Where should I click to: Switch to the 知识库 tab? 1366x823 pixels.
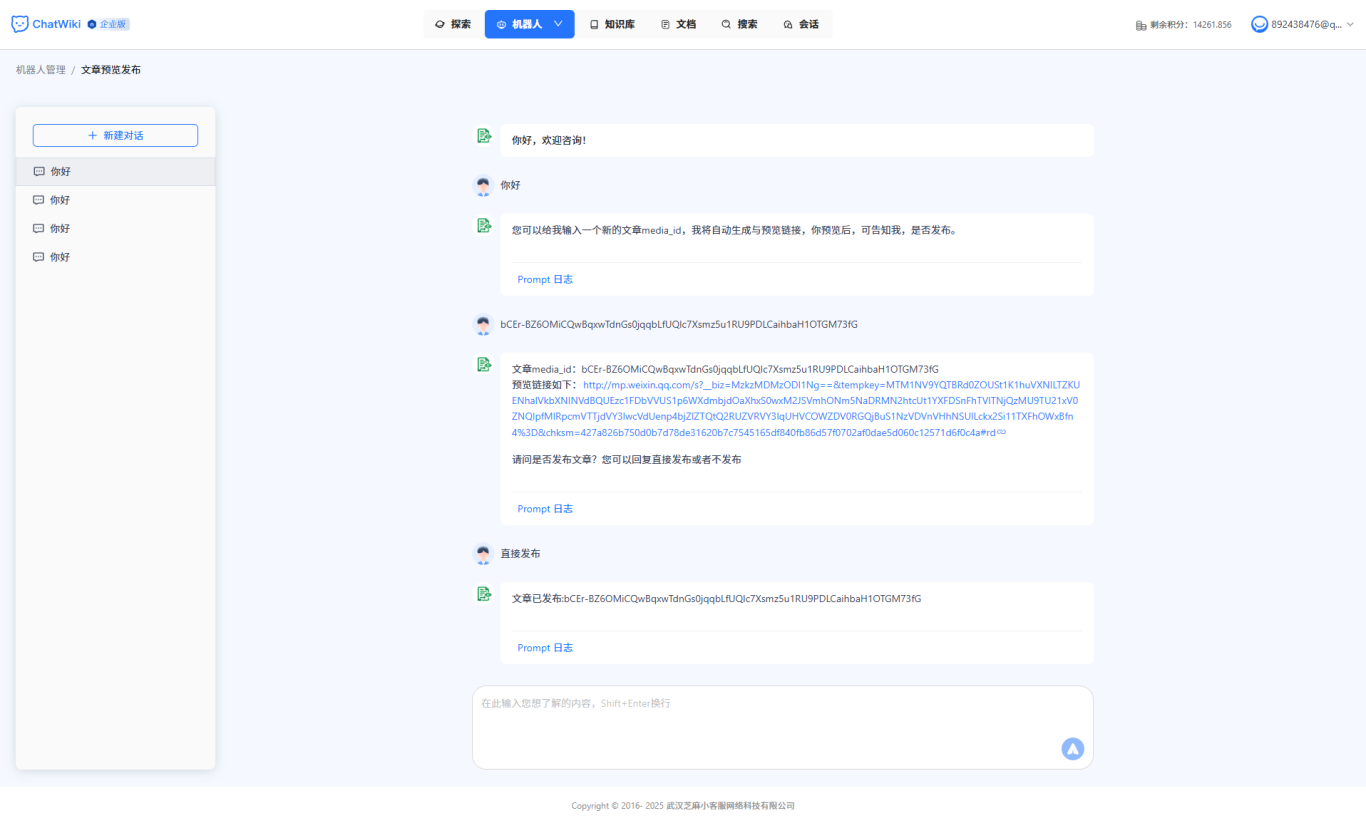tap(616, 23)
